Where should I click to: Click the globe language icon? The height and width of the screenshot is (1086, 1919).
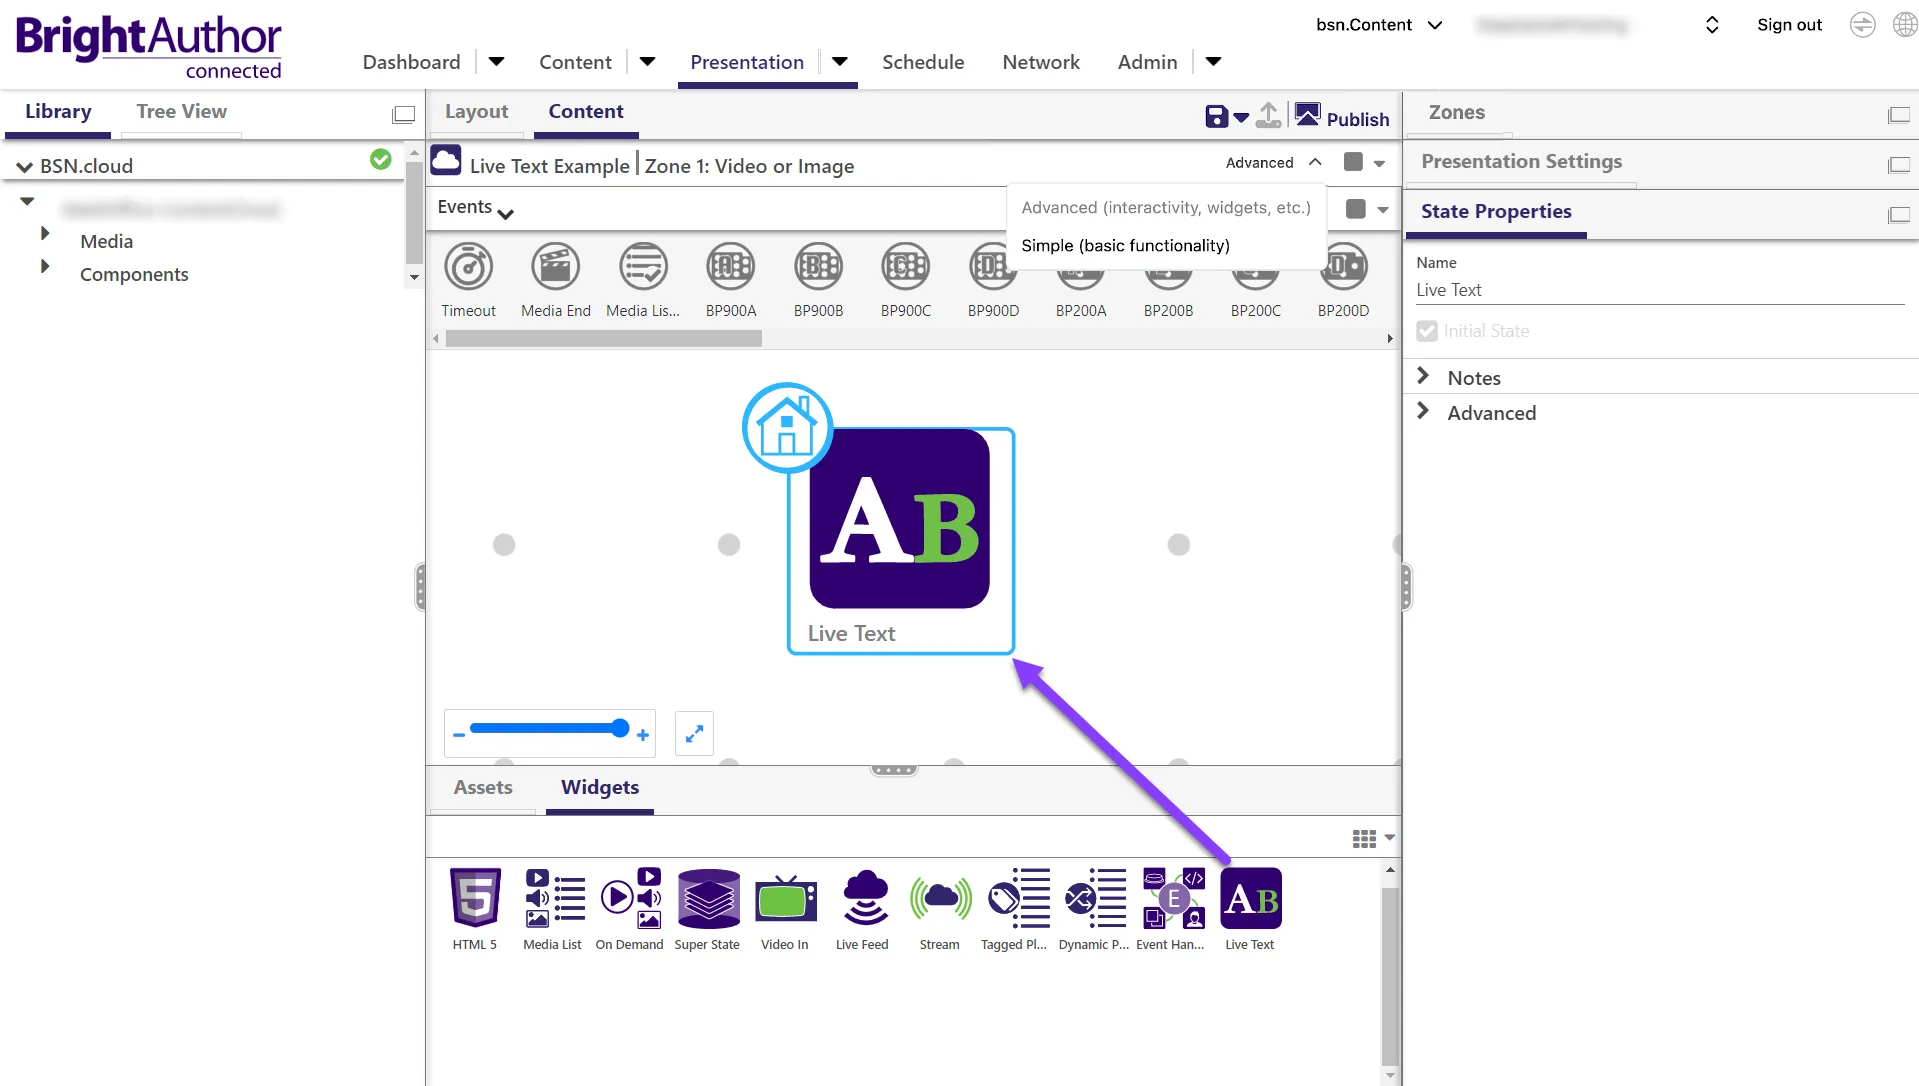[1905, 25]
